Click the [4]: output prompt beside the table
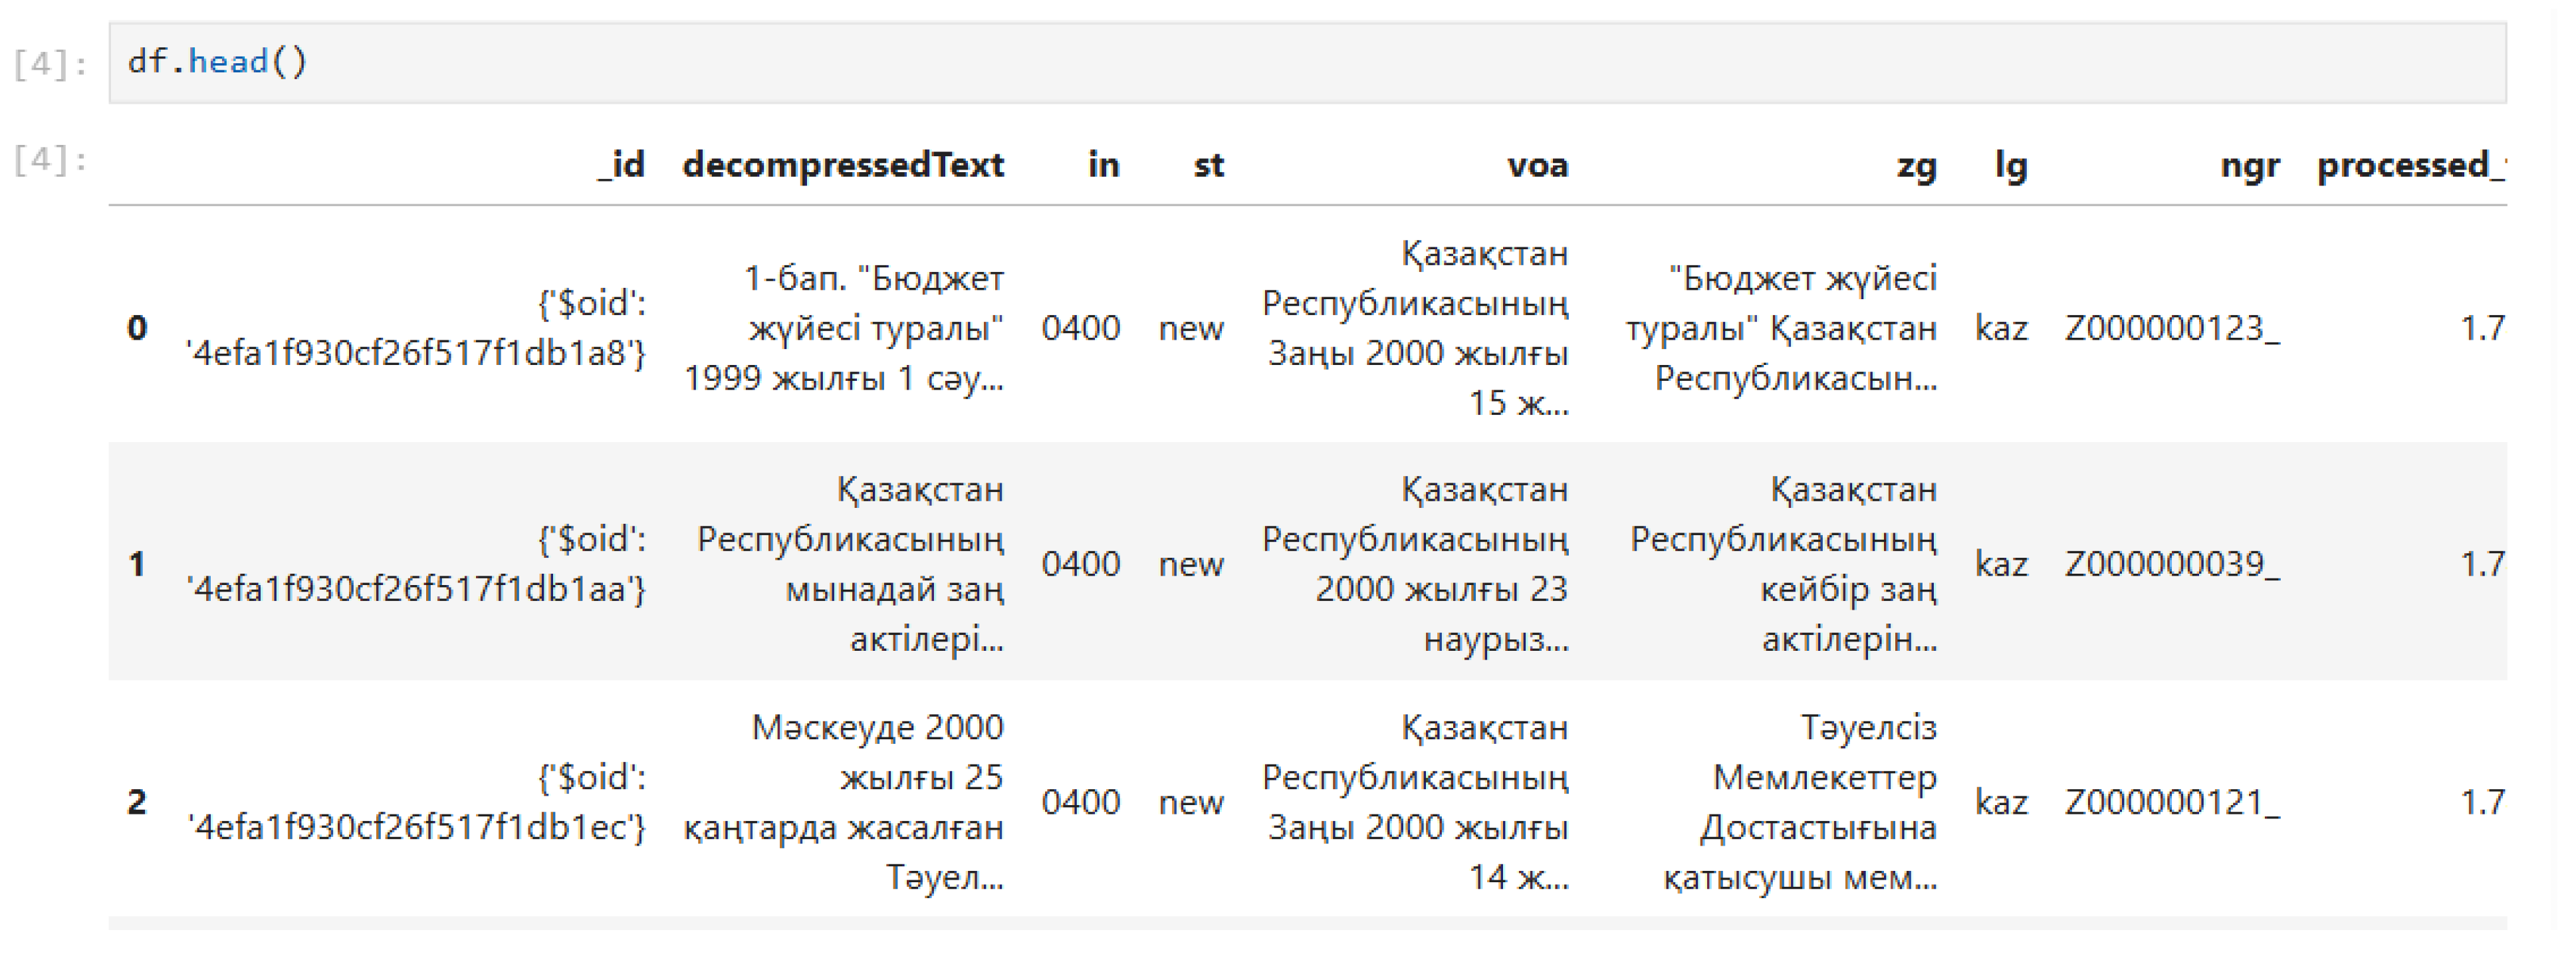Screen dimensions: 2576x958 [x=50, y=159]
